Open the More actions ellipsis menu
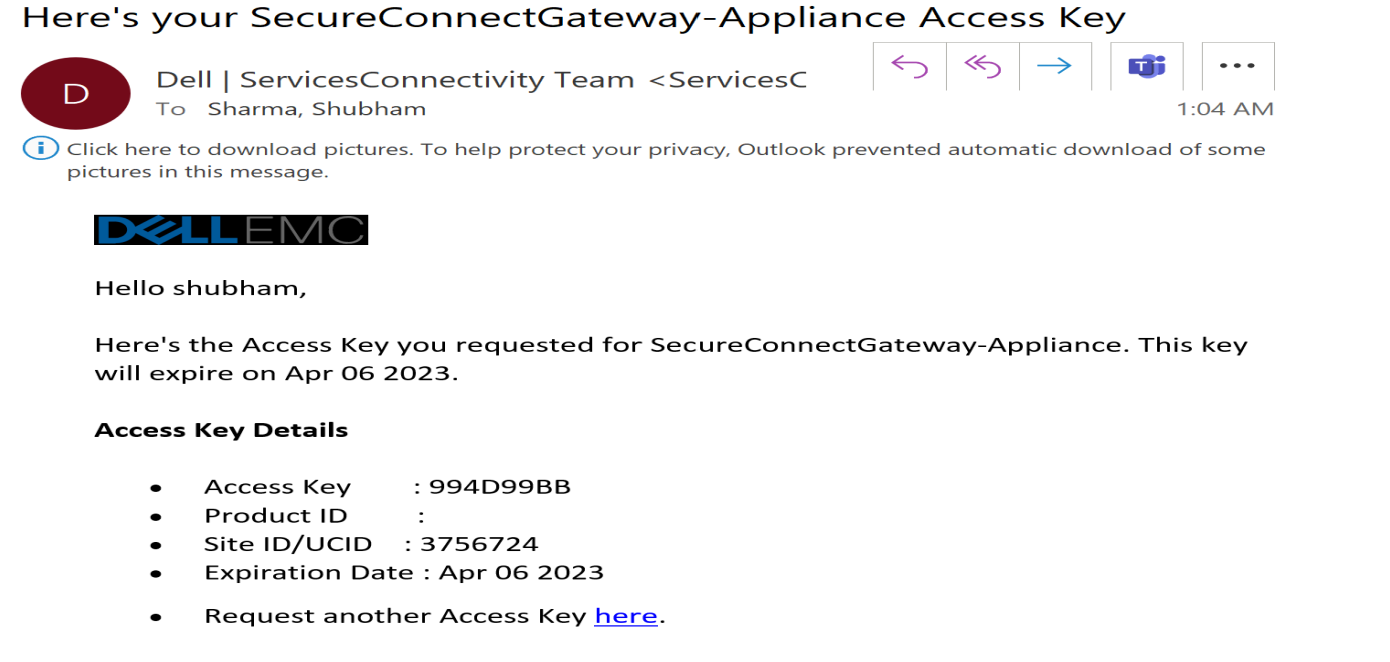Screen dimensions: 1390x662 pos(1237,67)
